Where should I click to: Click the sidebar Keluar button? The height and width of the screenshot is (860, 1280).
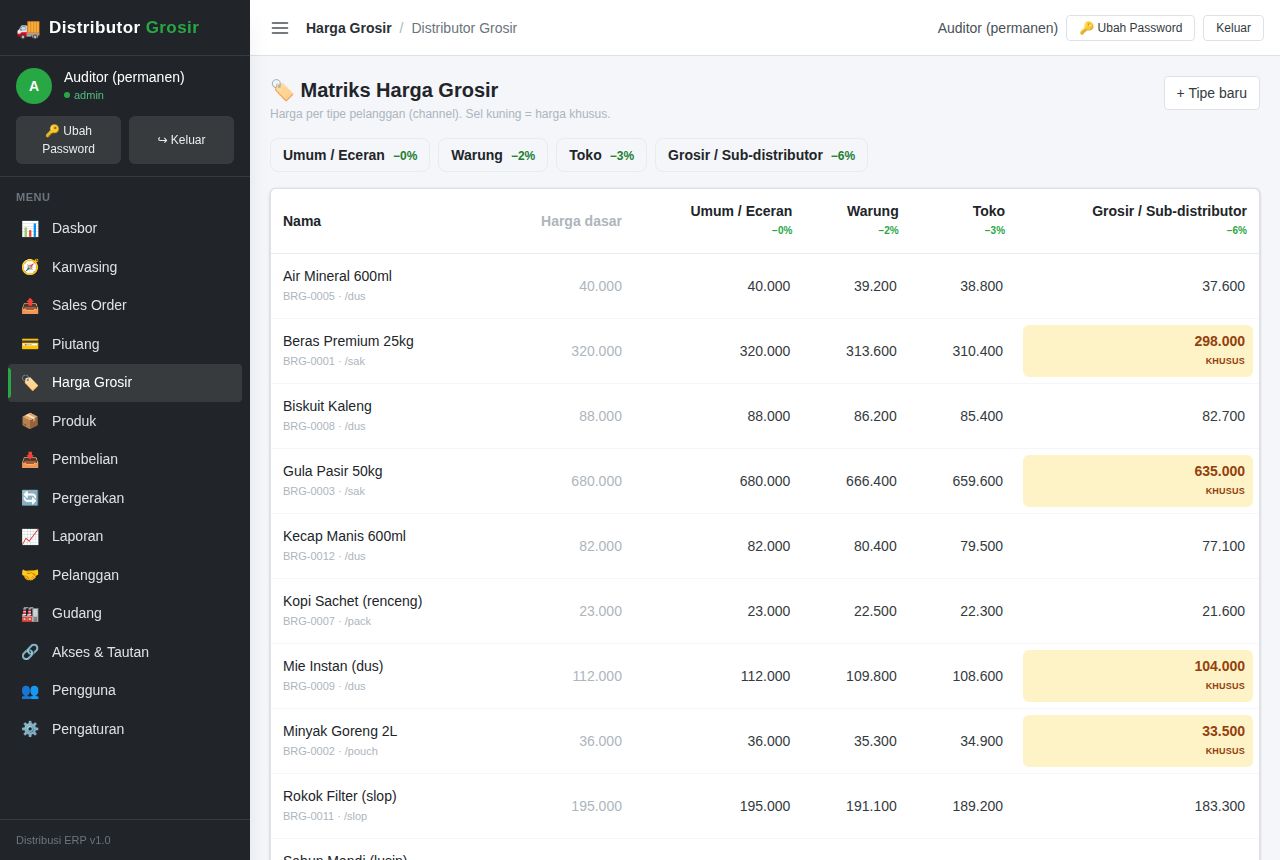[x=181, y=140]
